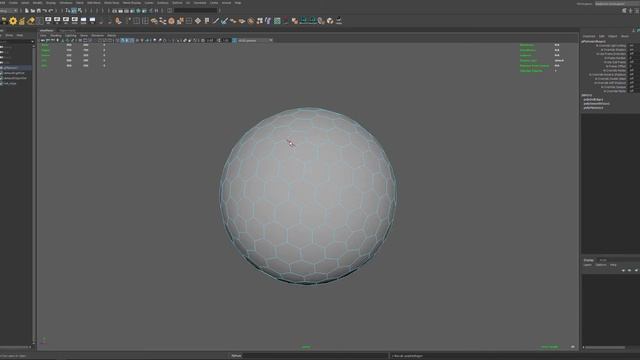Open the workspace dropdown at top right
Viewport: 640px width, 360px height.
pyautogui.click(x=617, y=4)
